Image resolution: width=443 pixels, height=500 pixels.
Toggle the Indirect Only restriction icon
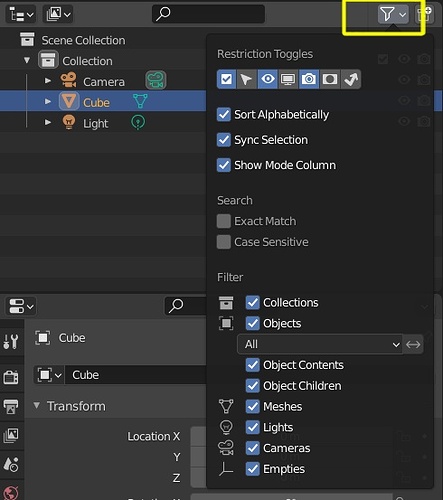coord(351,79)
